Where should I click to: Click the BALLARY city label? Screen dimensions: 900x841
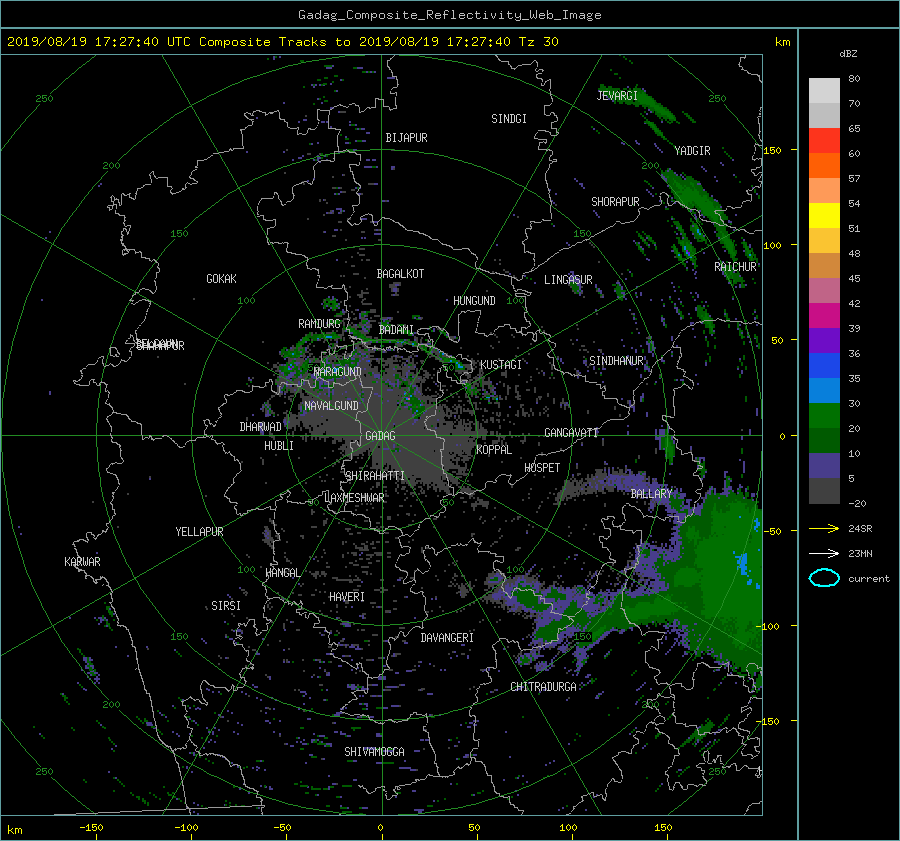click(x=651, y=494)
